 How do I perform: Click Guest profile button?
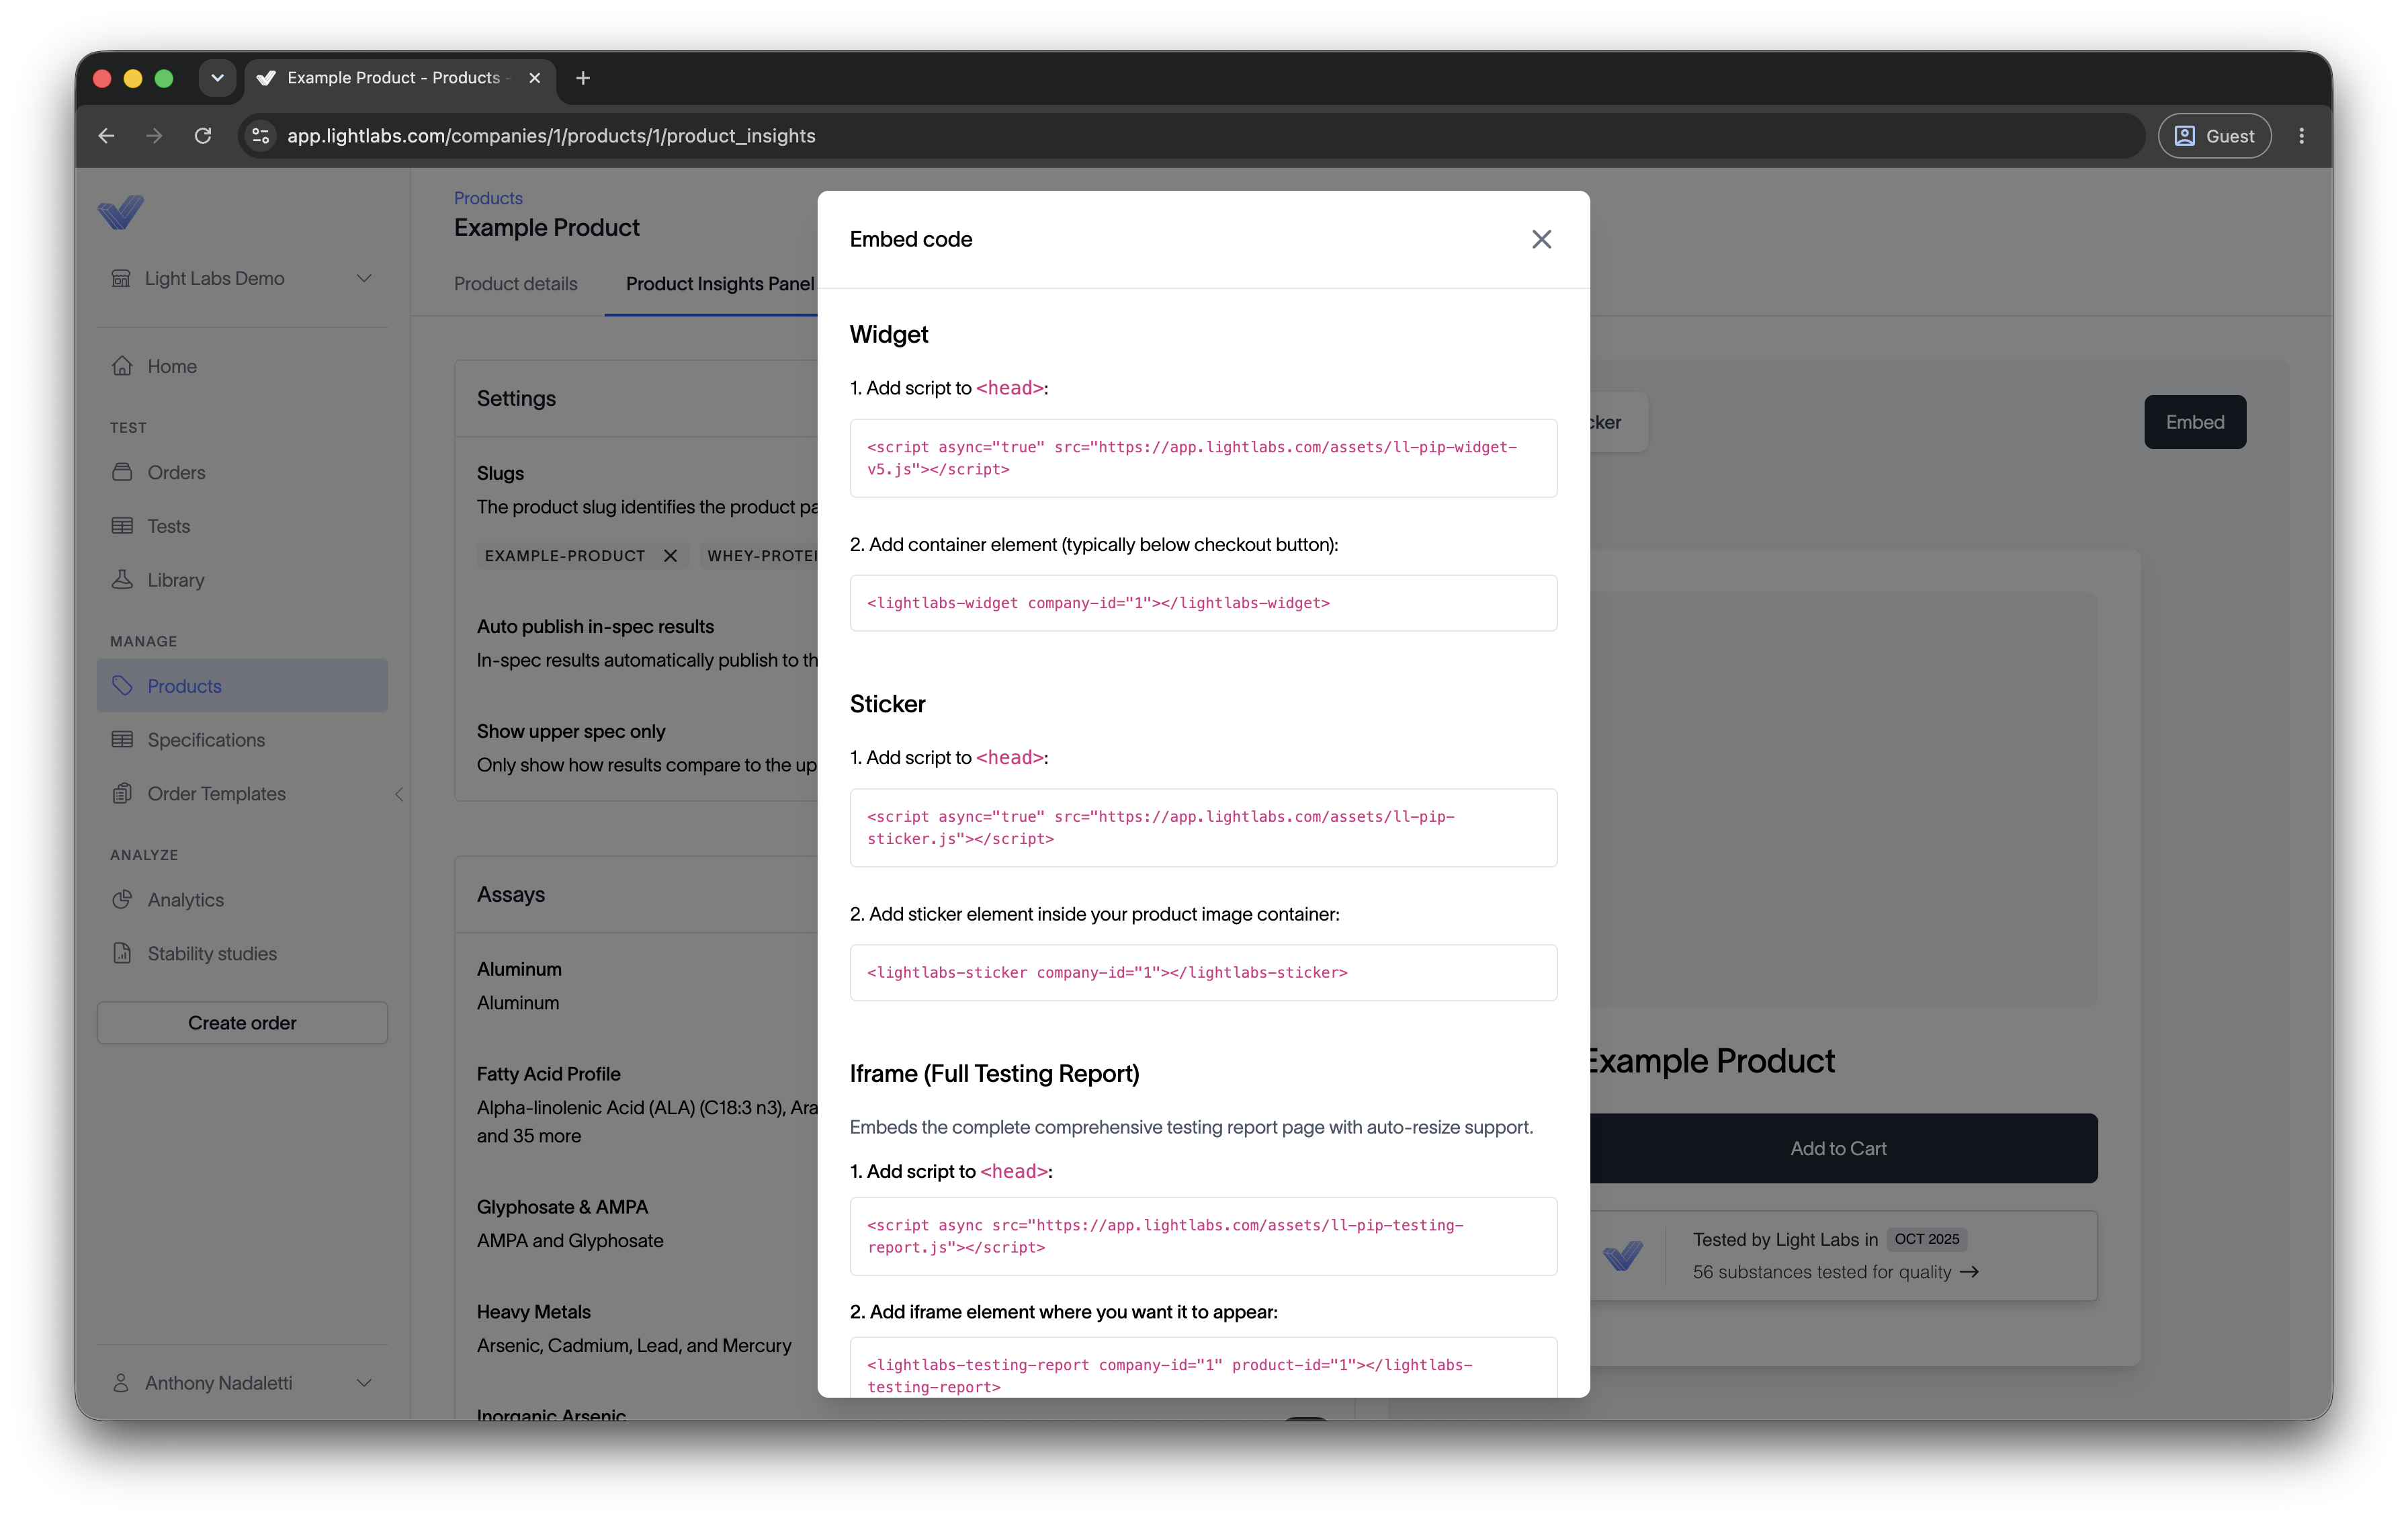(2214, 136)
